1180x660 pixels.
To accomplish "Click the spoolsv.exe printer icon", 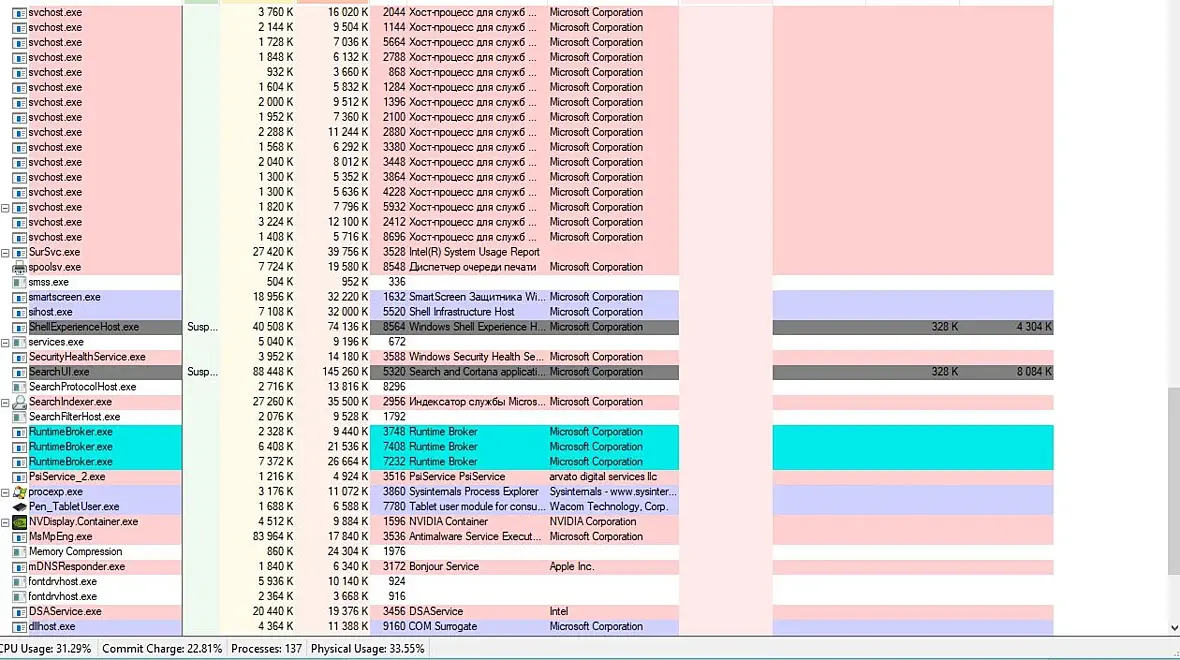I will pos(20,267).
